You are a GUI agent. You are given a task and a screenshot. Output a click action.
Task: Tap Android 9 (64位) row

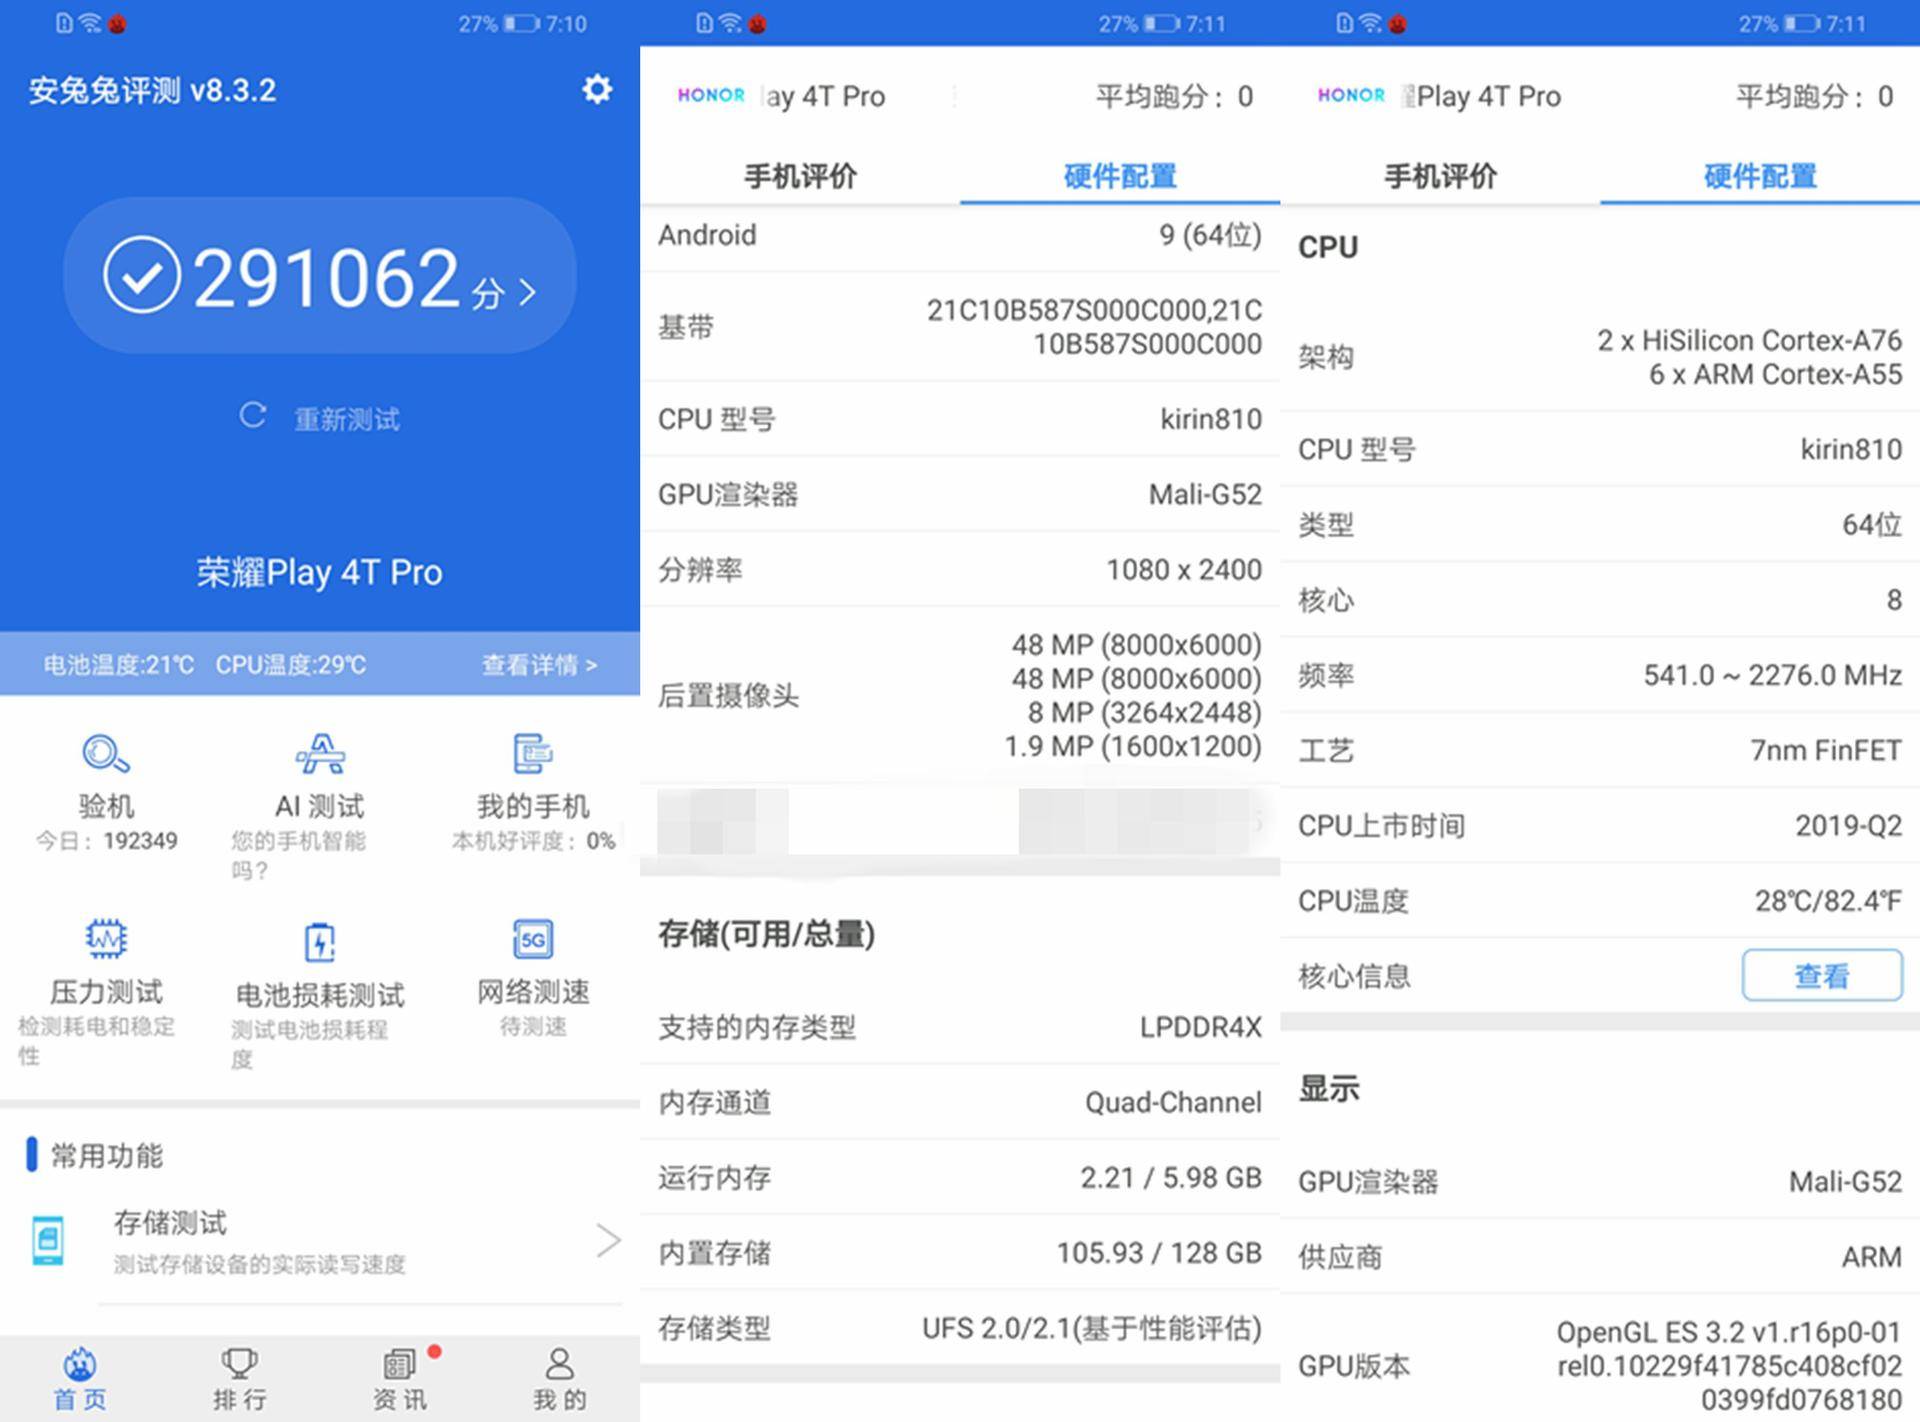[x=960, y=235]
